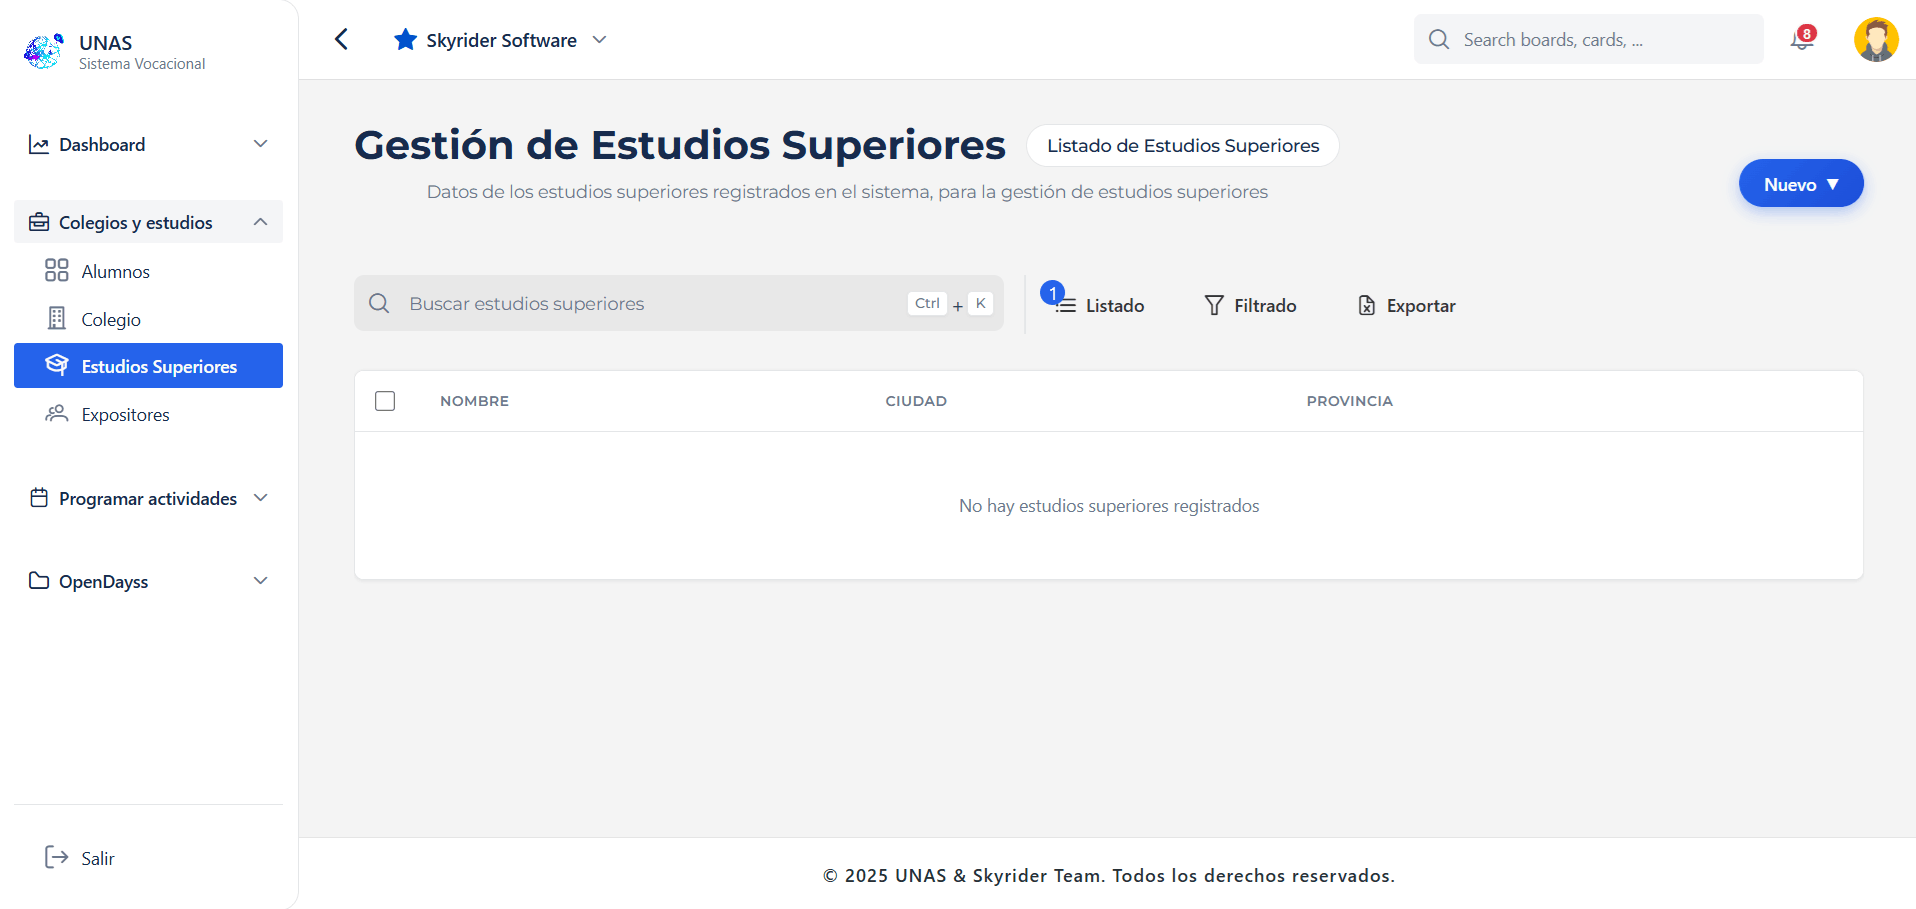Open the notifications bell icon
The image size is (1916, 909).
pyautogui.click(x=1801, y=40)
